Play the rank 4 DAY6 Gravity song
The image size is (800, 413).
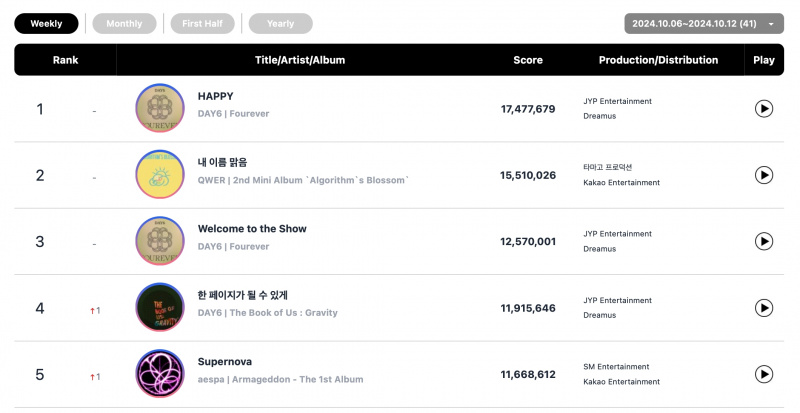763,308
